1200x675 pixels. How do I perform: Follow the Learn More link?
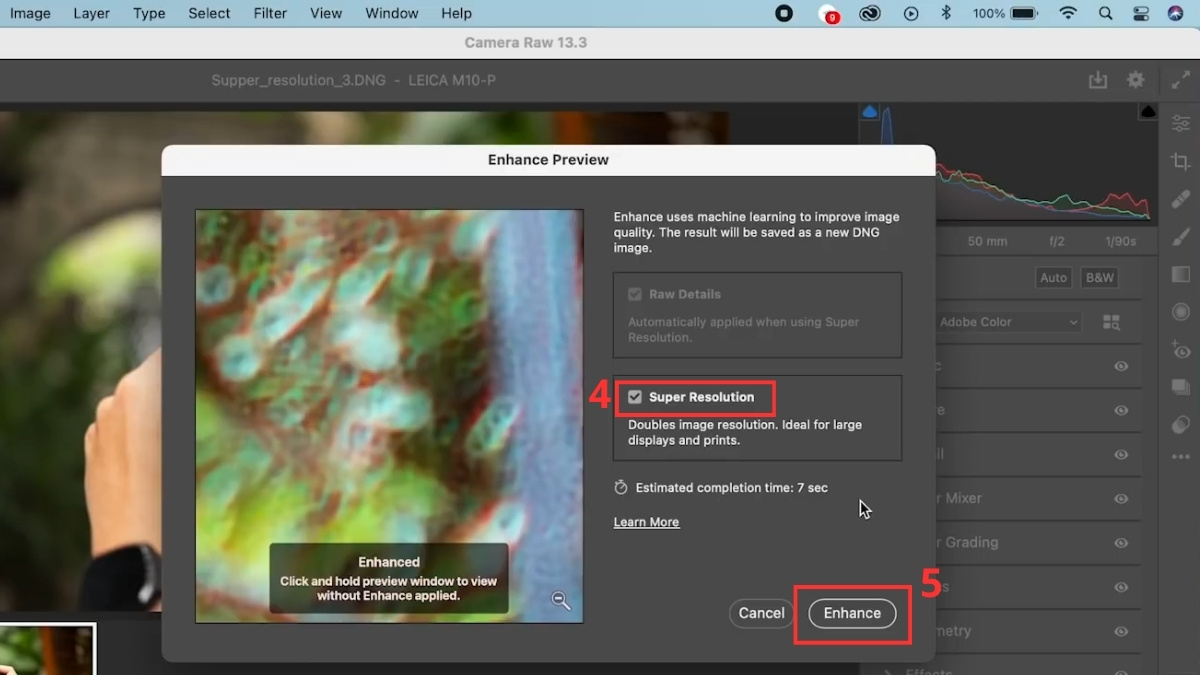click(646, 522)
